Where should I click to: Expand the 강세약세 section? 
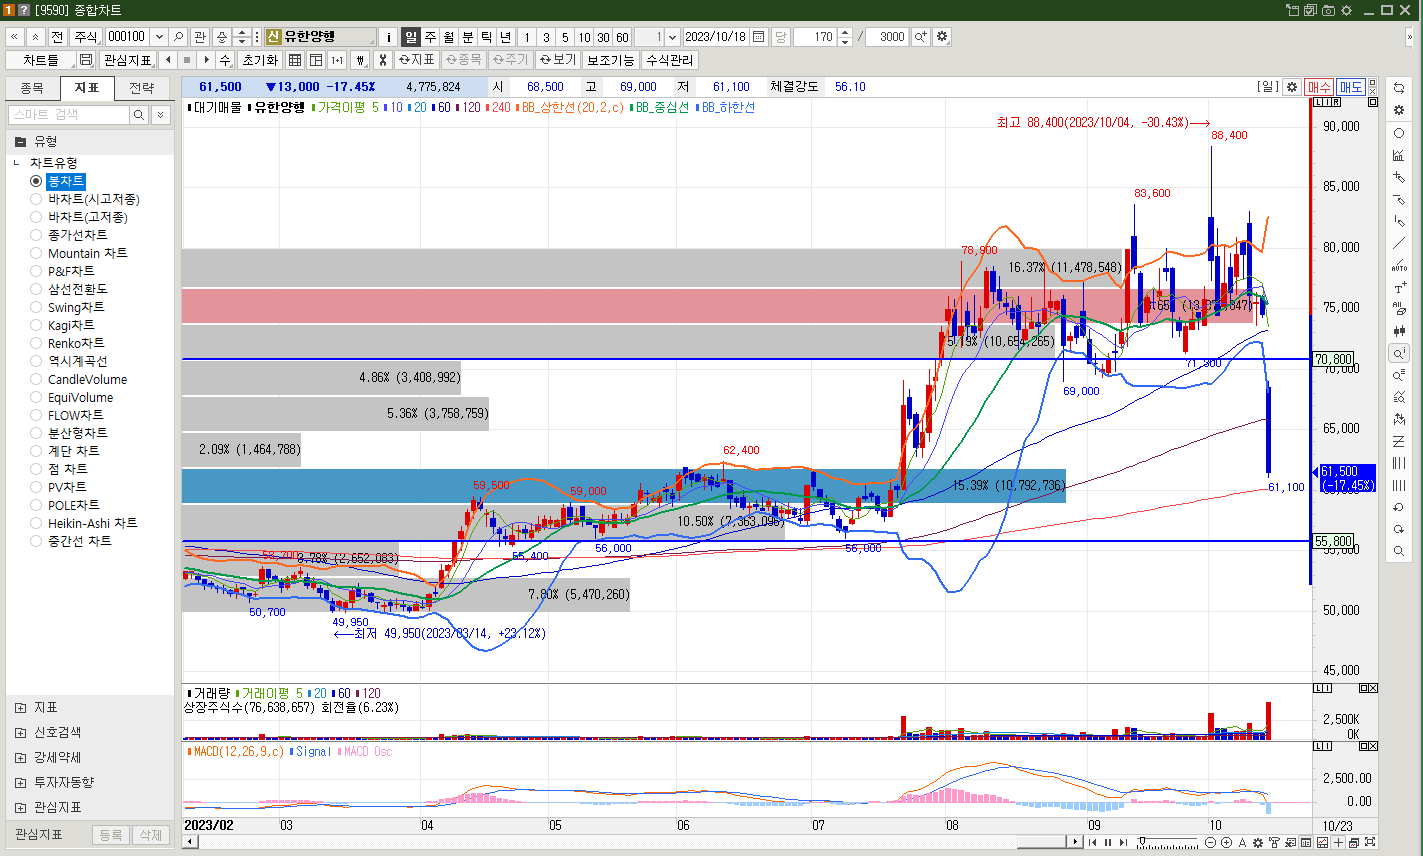point(21,757)
